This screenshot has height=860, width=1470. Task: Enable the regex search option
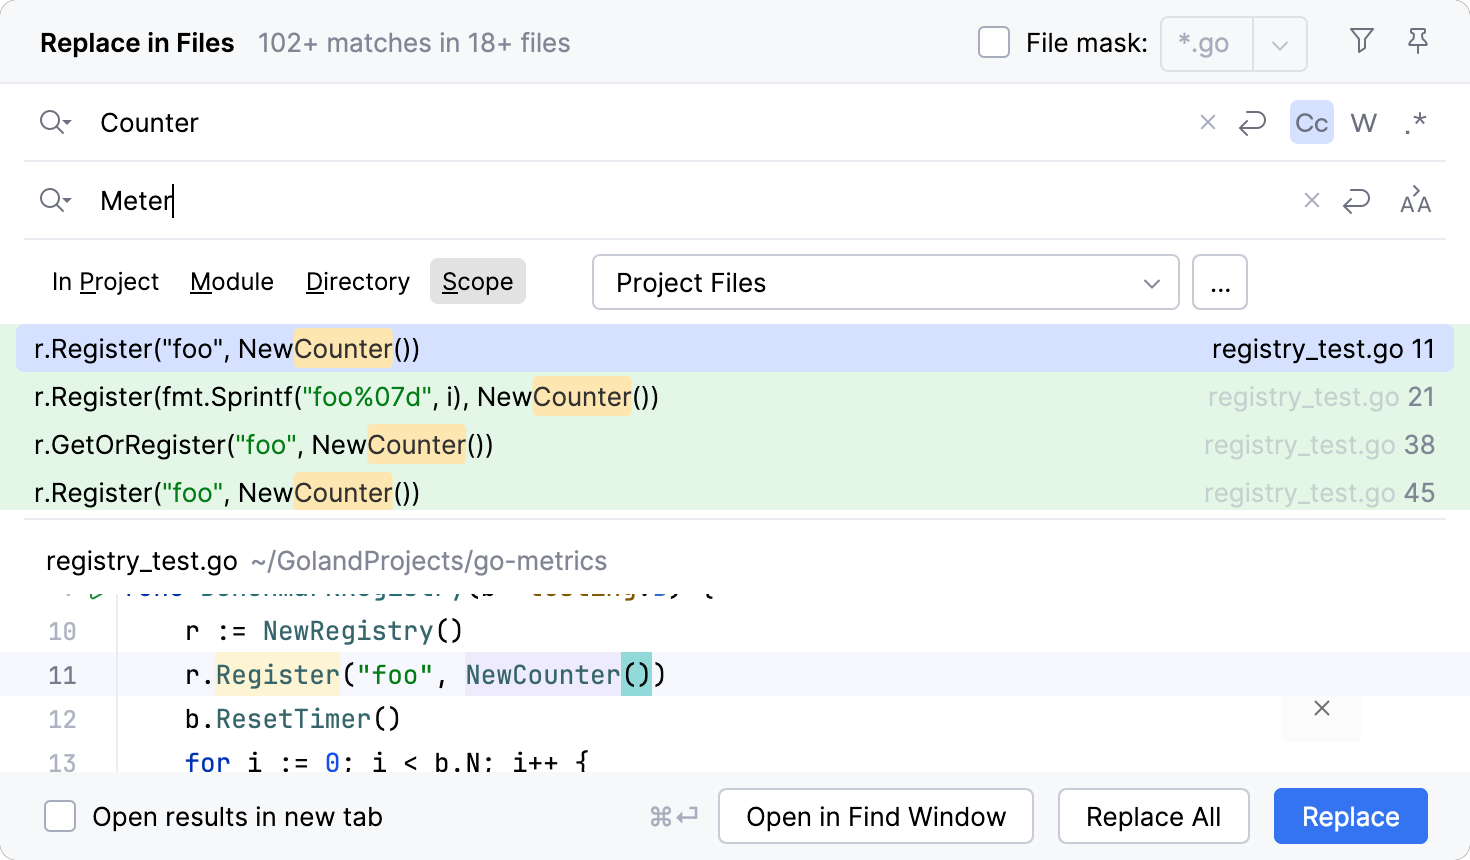tap(1415, 122)
